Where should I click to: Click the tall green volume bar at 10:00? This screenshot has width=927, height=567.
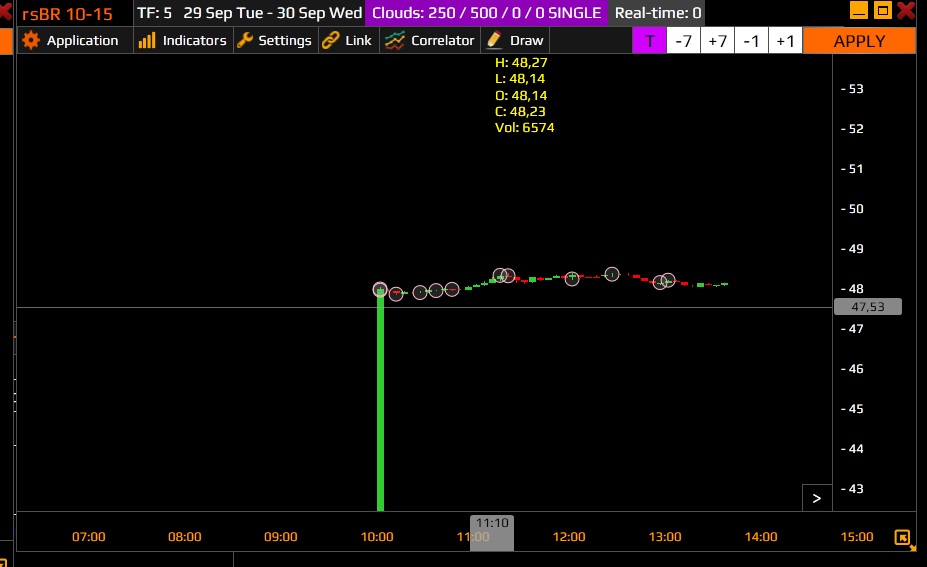coord(380,400)
